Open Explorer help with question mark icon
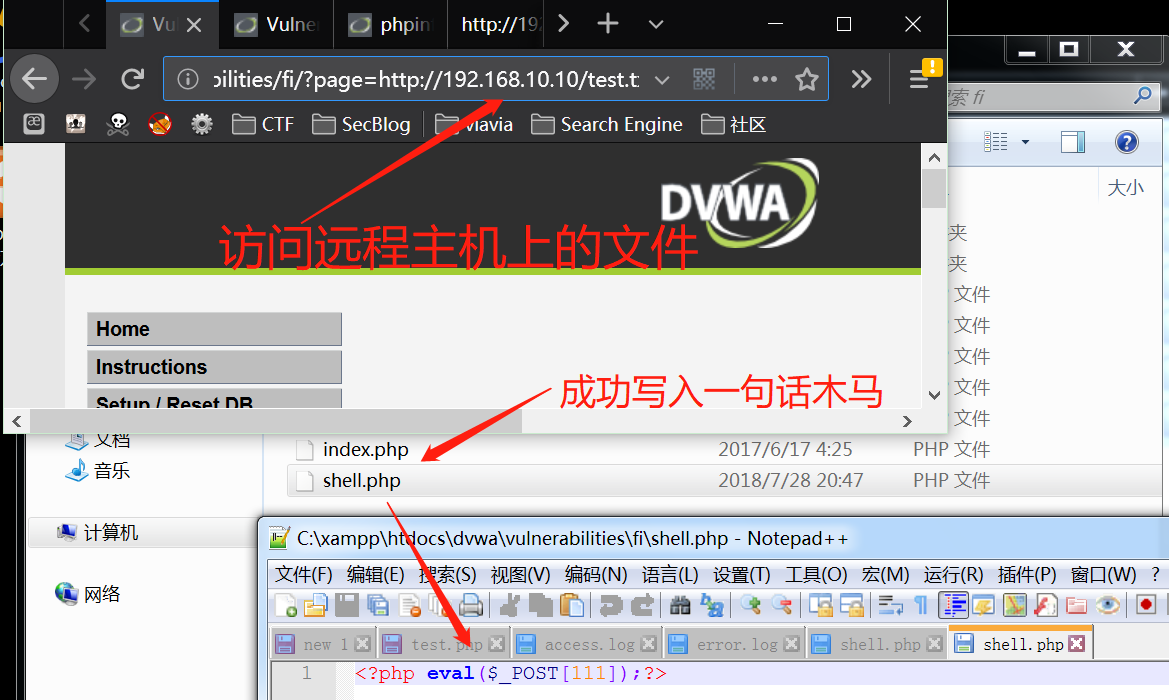 click(x=1127, y=142)
